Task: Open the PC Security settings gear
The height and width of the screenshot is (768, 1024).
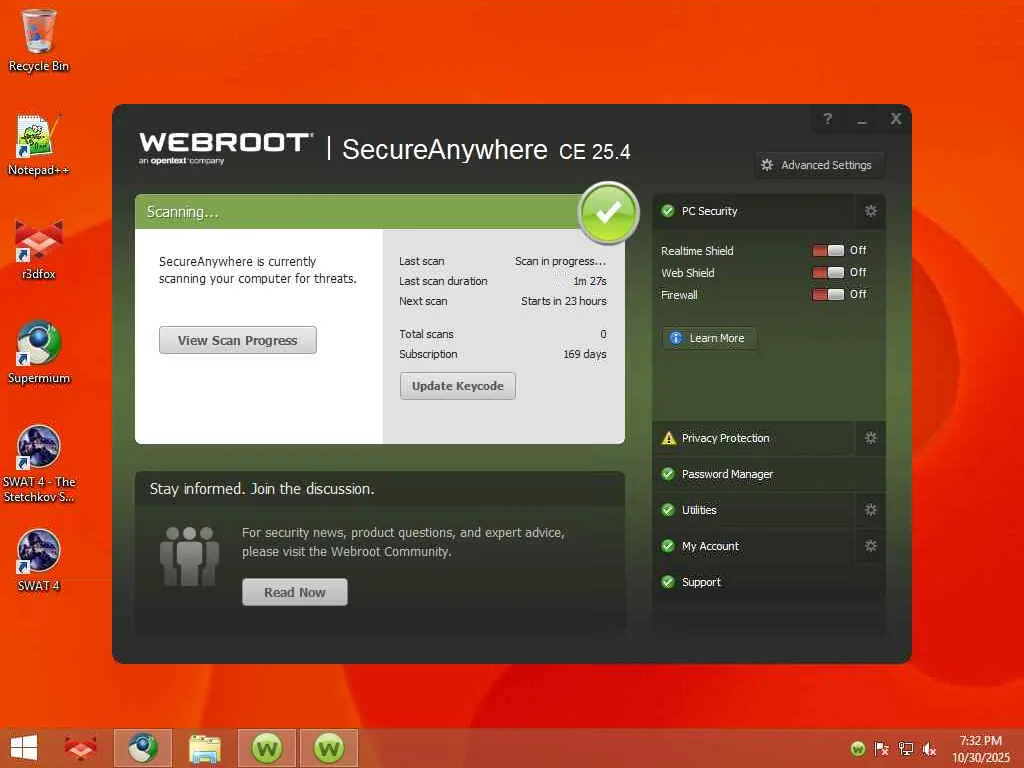Action: 871,211
